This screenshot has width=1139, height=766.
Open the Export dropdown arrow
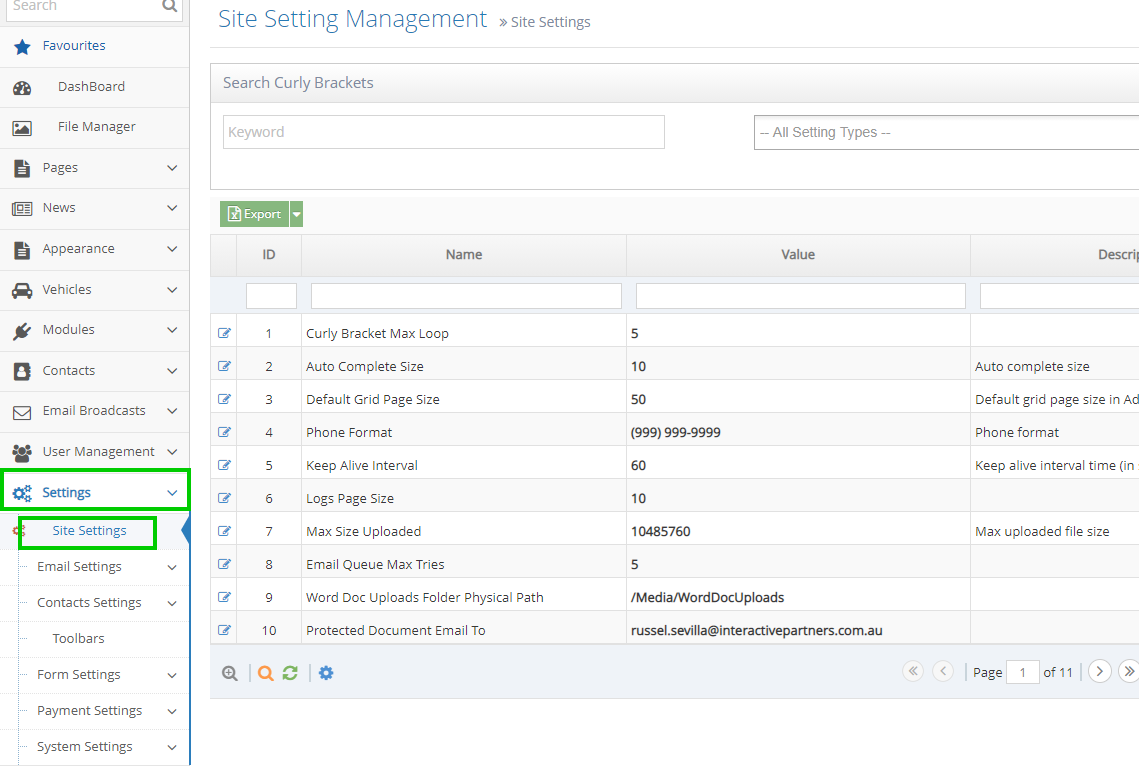coord(296,214)
